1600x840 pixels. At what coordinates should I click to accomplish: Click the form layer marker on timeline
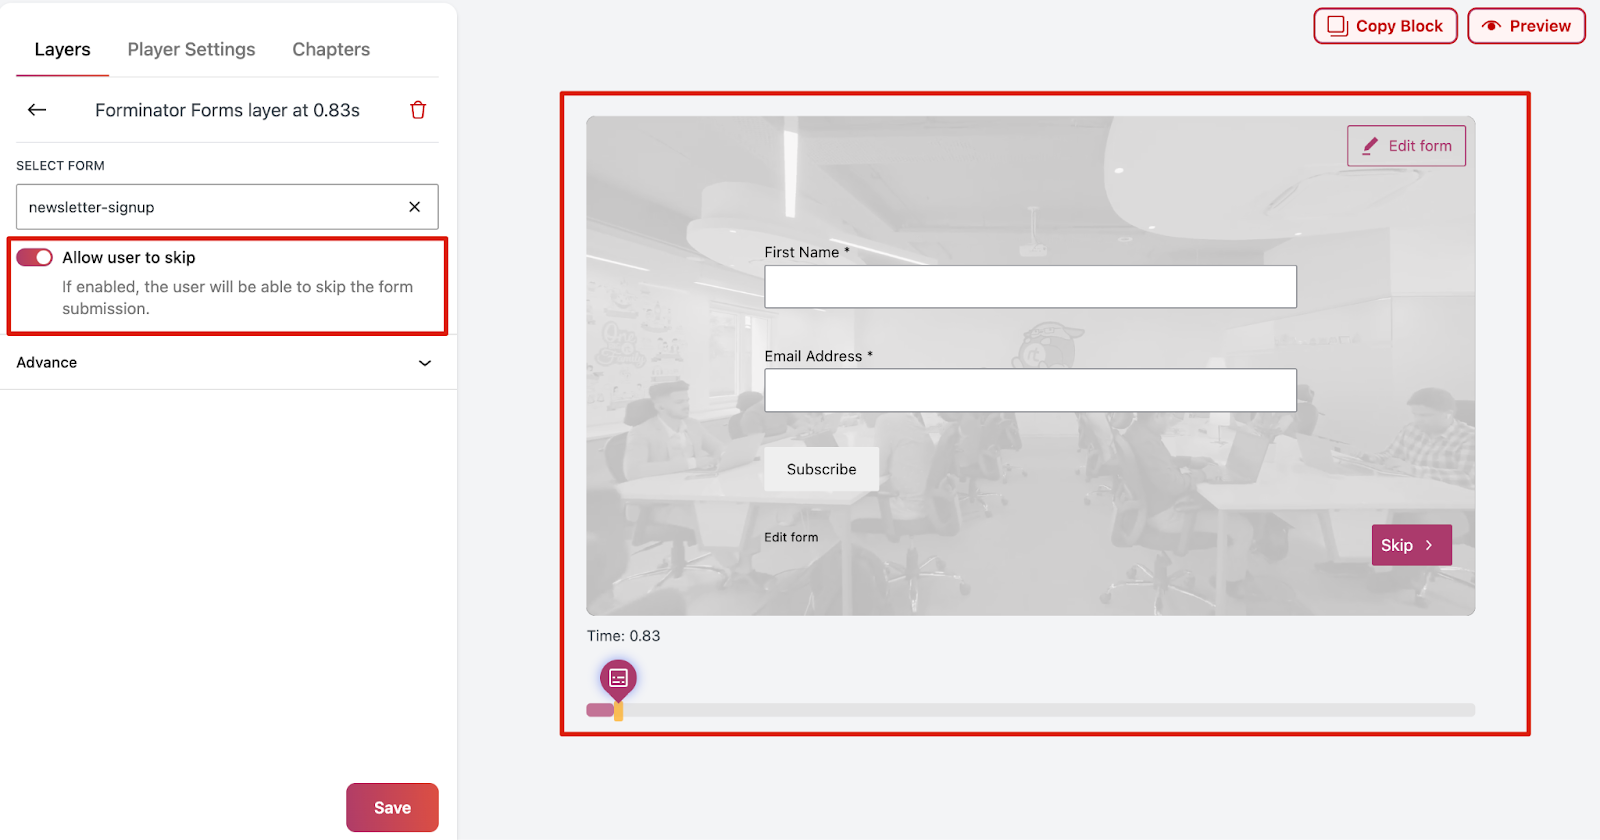(x=618, y=679)
